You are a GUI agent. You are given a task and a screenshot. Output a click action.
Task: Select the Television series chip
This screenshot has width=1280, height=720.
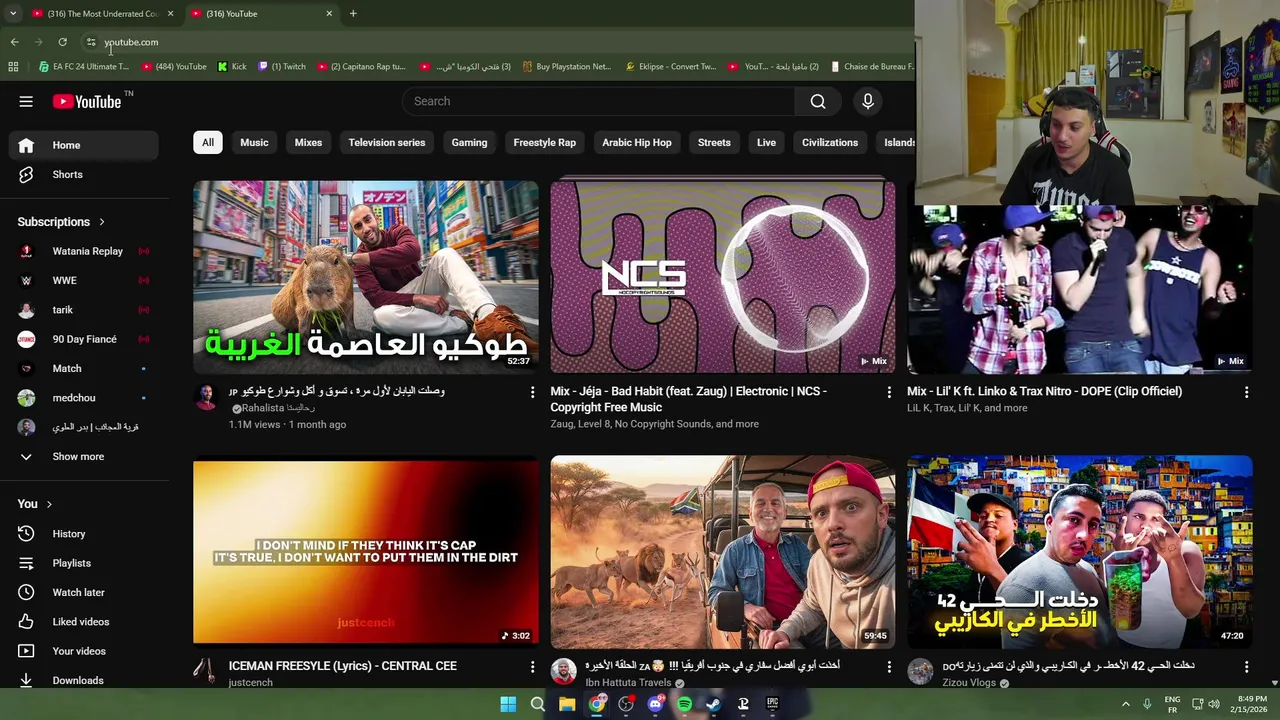387,142
